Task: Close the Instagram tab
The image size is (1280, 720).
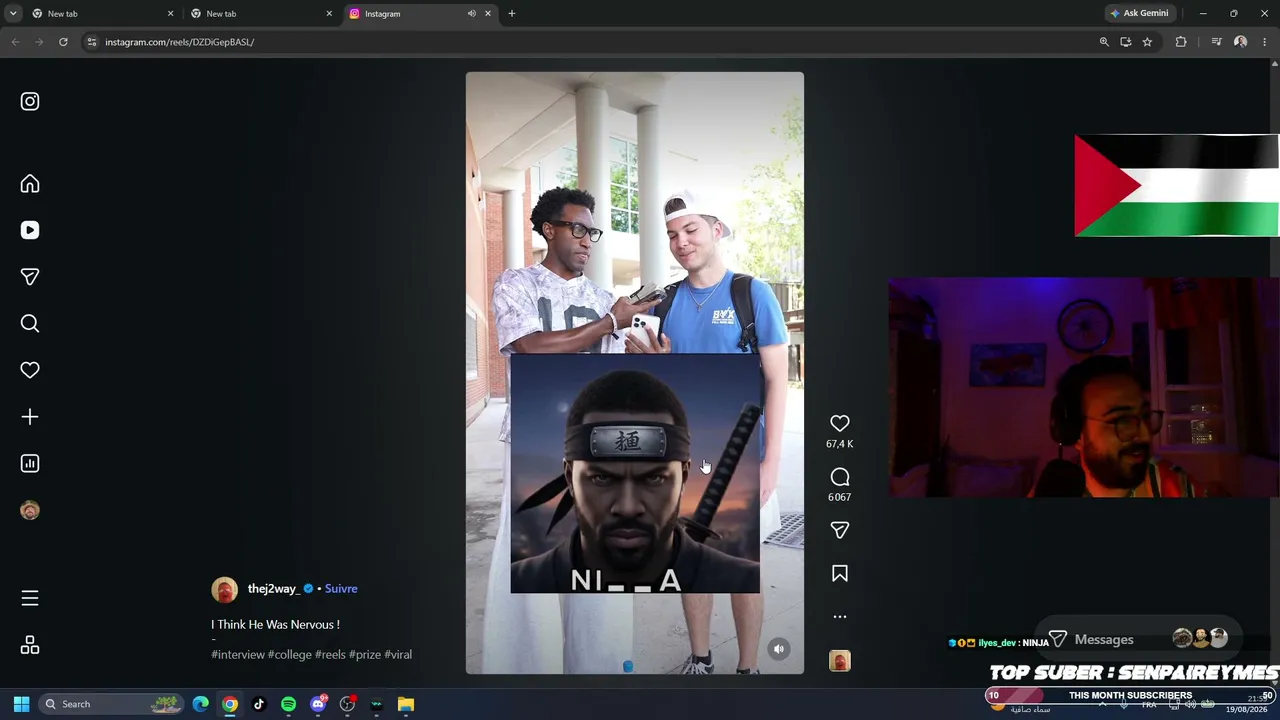Action: click(x=488, y=14)
